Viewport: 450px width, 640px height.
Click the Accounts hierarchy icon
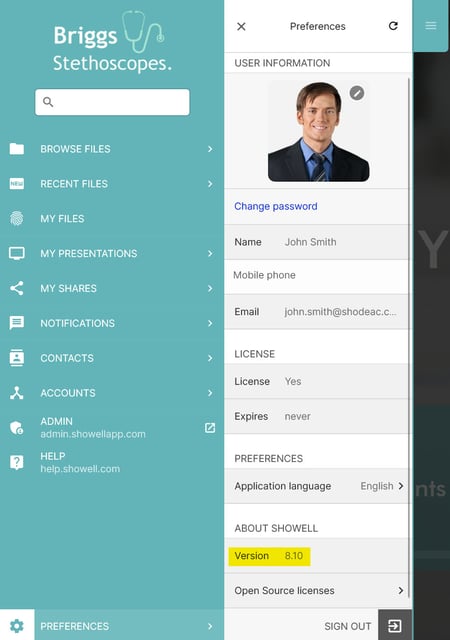click(x=17, y=393)
